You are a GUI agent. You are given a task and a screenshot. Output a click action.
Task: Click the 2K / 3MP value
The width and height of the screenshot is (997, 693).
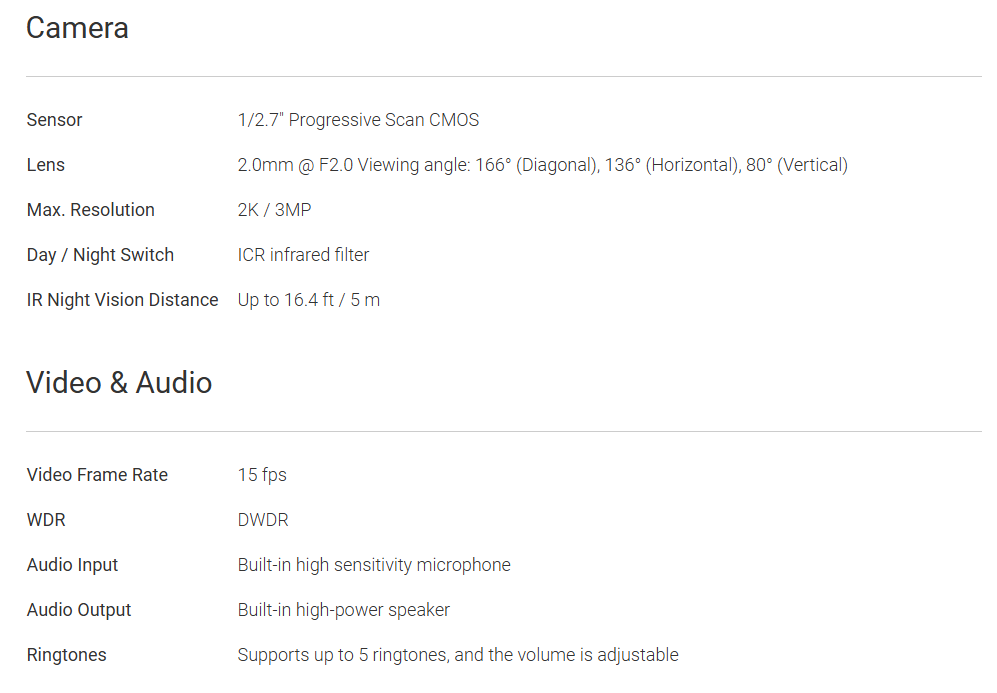274,210
